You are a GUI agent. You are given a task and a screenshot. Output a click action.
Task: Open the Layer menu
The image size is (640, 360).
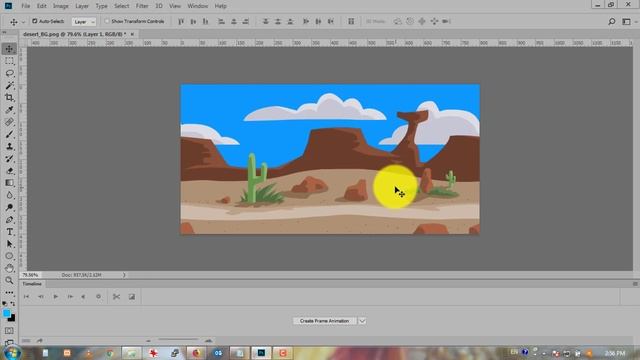tap(82, 6)
